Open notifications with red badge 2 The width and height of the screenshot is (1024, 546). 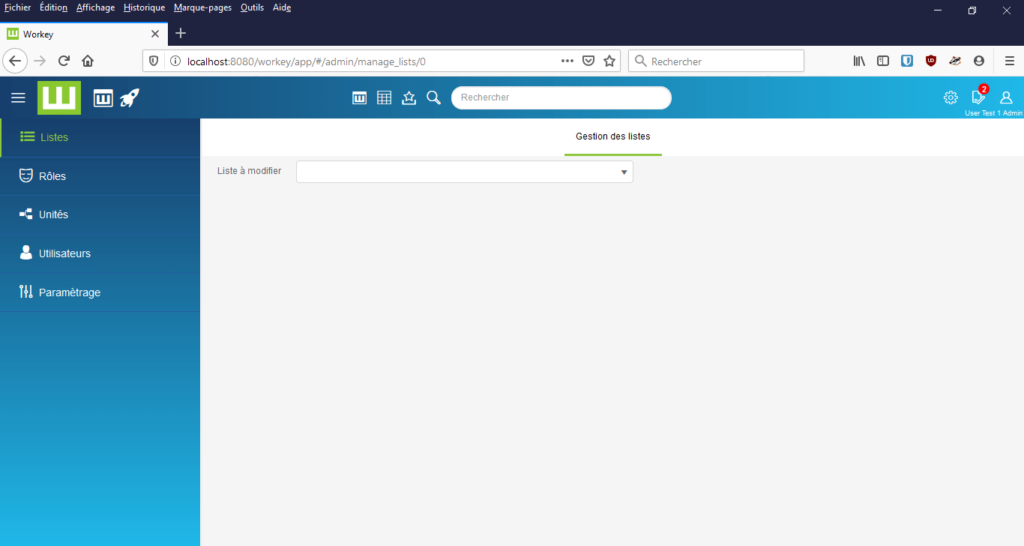coord(978,97)
